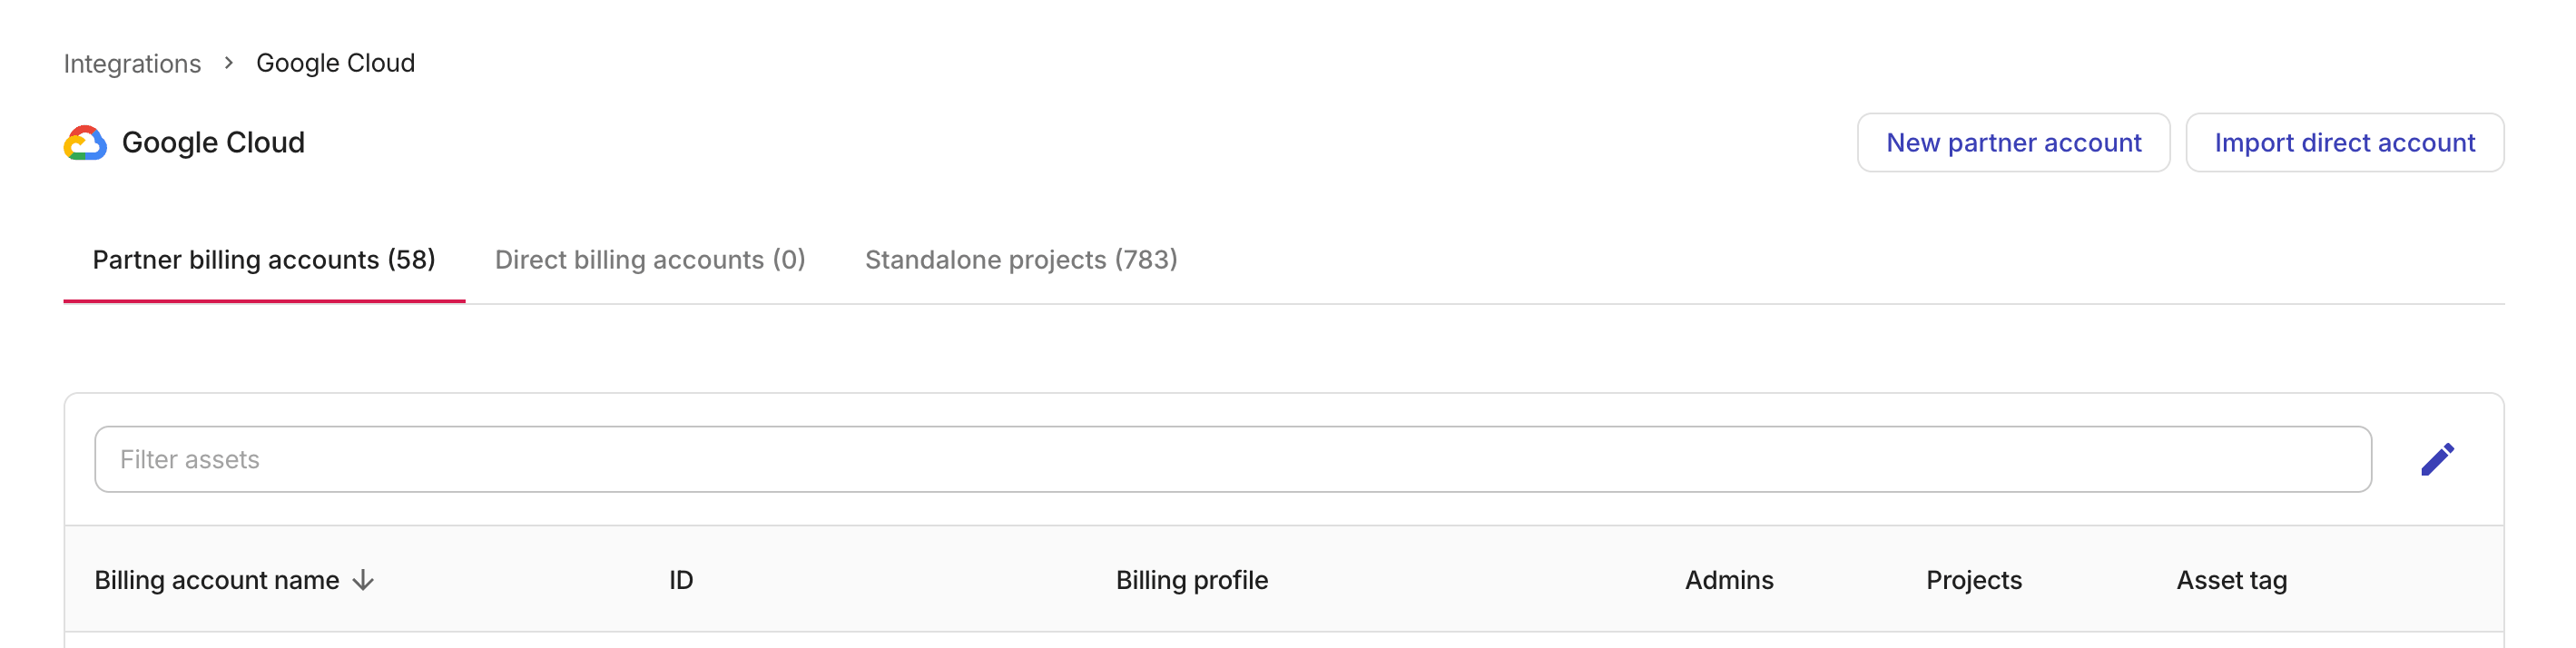The image size is (2576, 648).
Task: Click the Projects column header
Action: (x=1973, y=580)
